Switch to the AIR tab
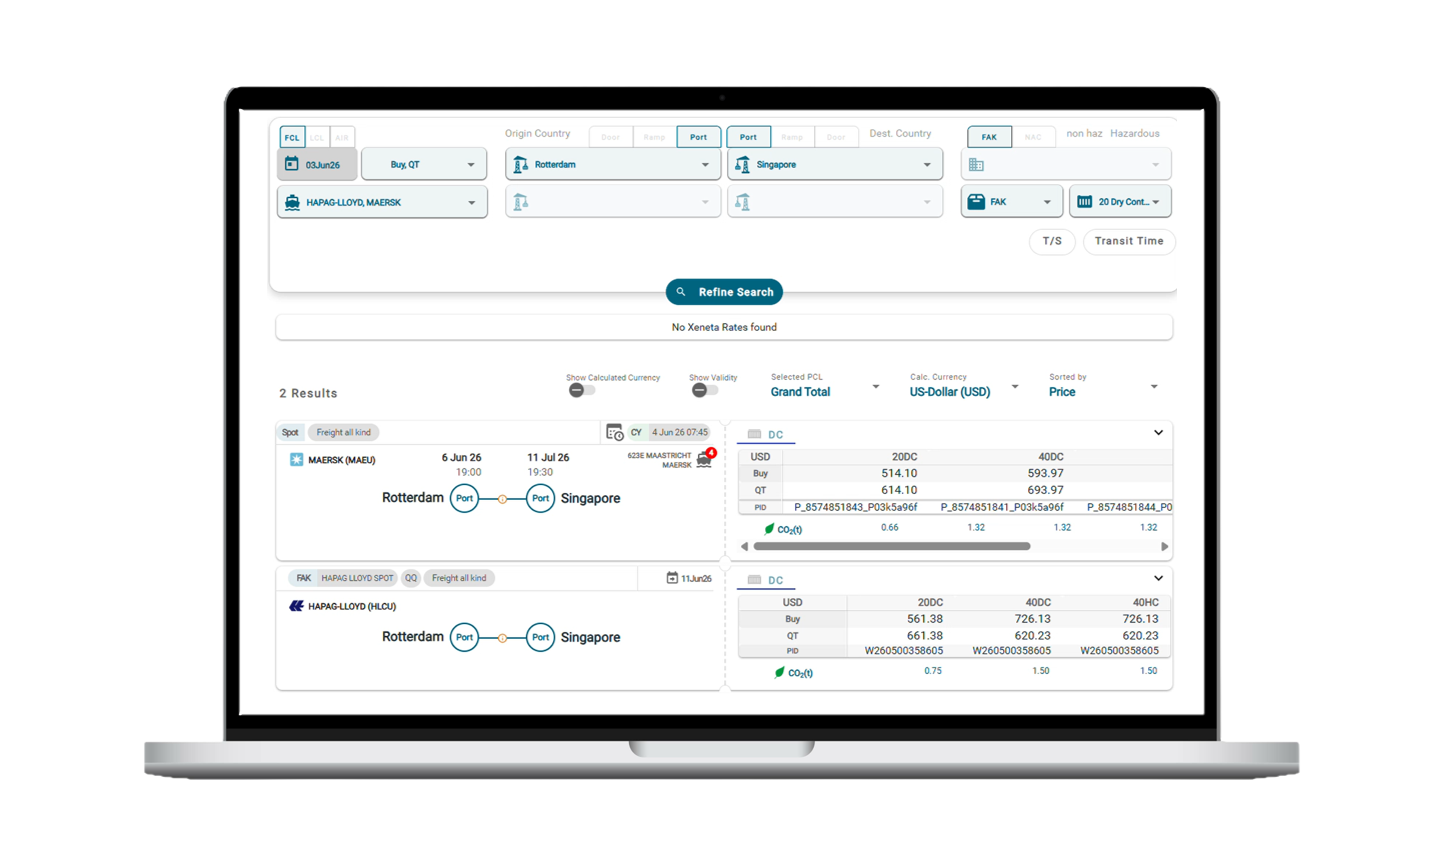1444x866 pixels. (342, 137)
